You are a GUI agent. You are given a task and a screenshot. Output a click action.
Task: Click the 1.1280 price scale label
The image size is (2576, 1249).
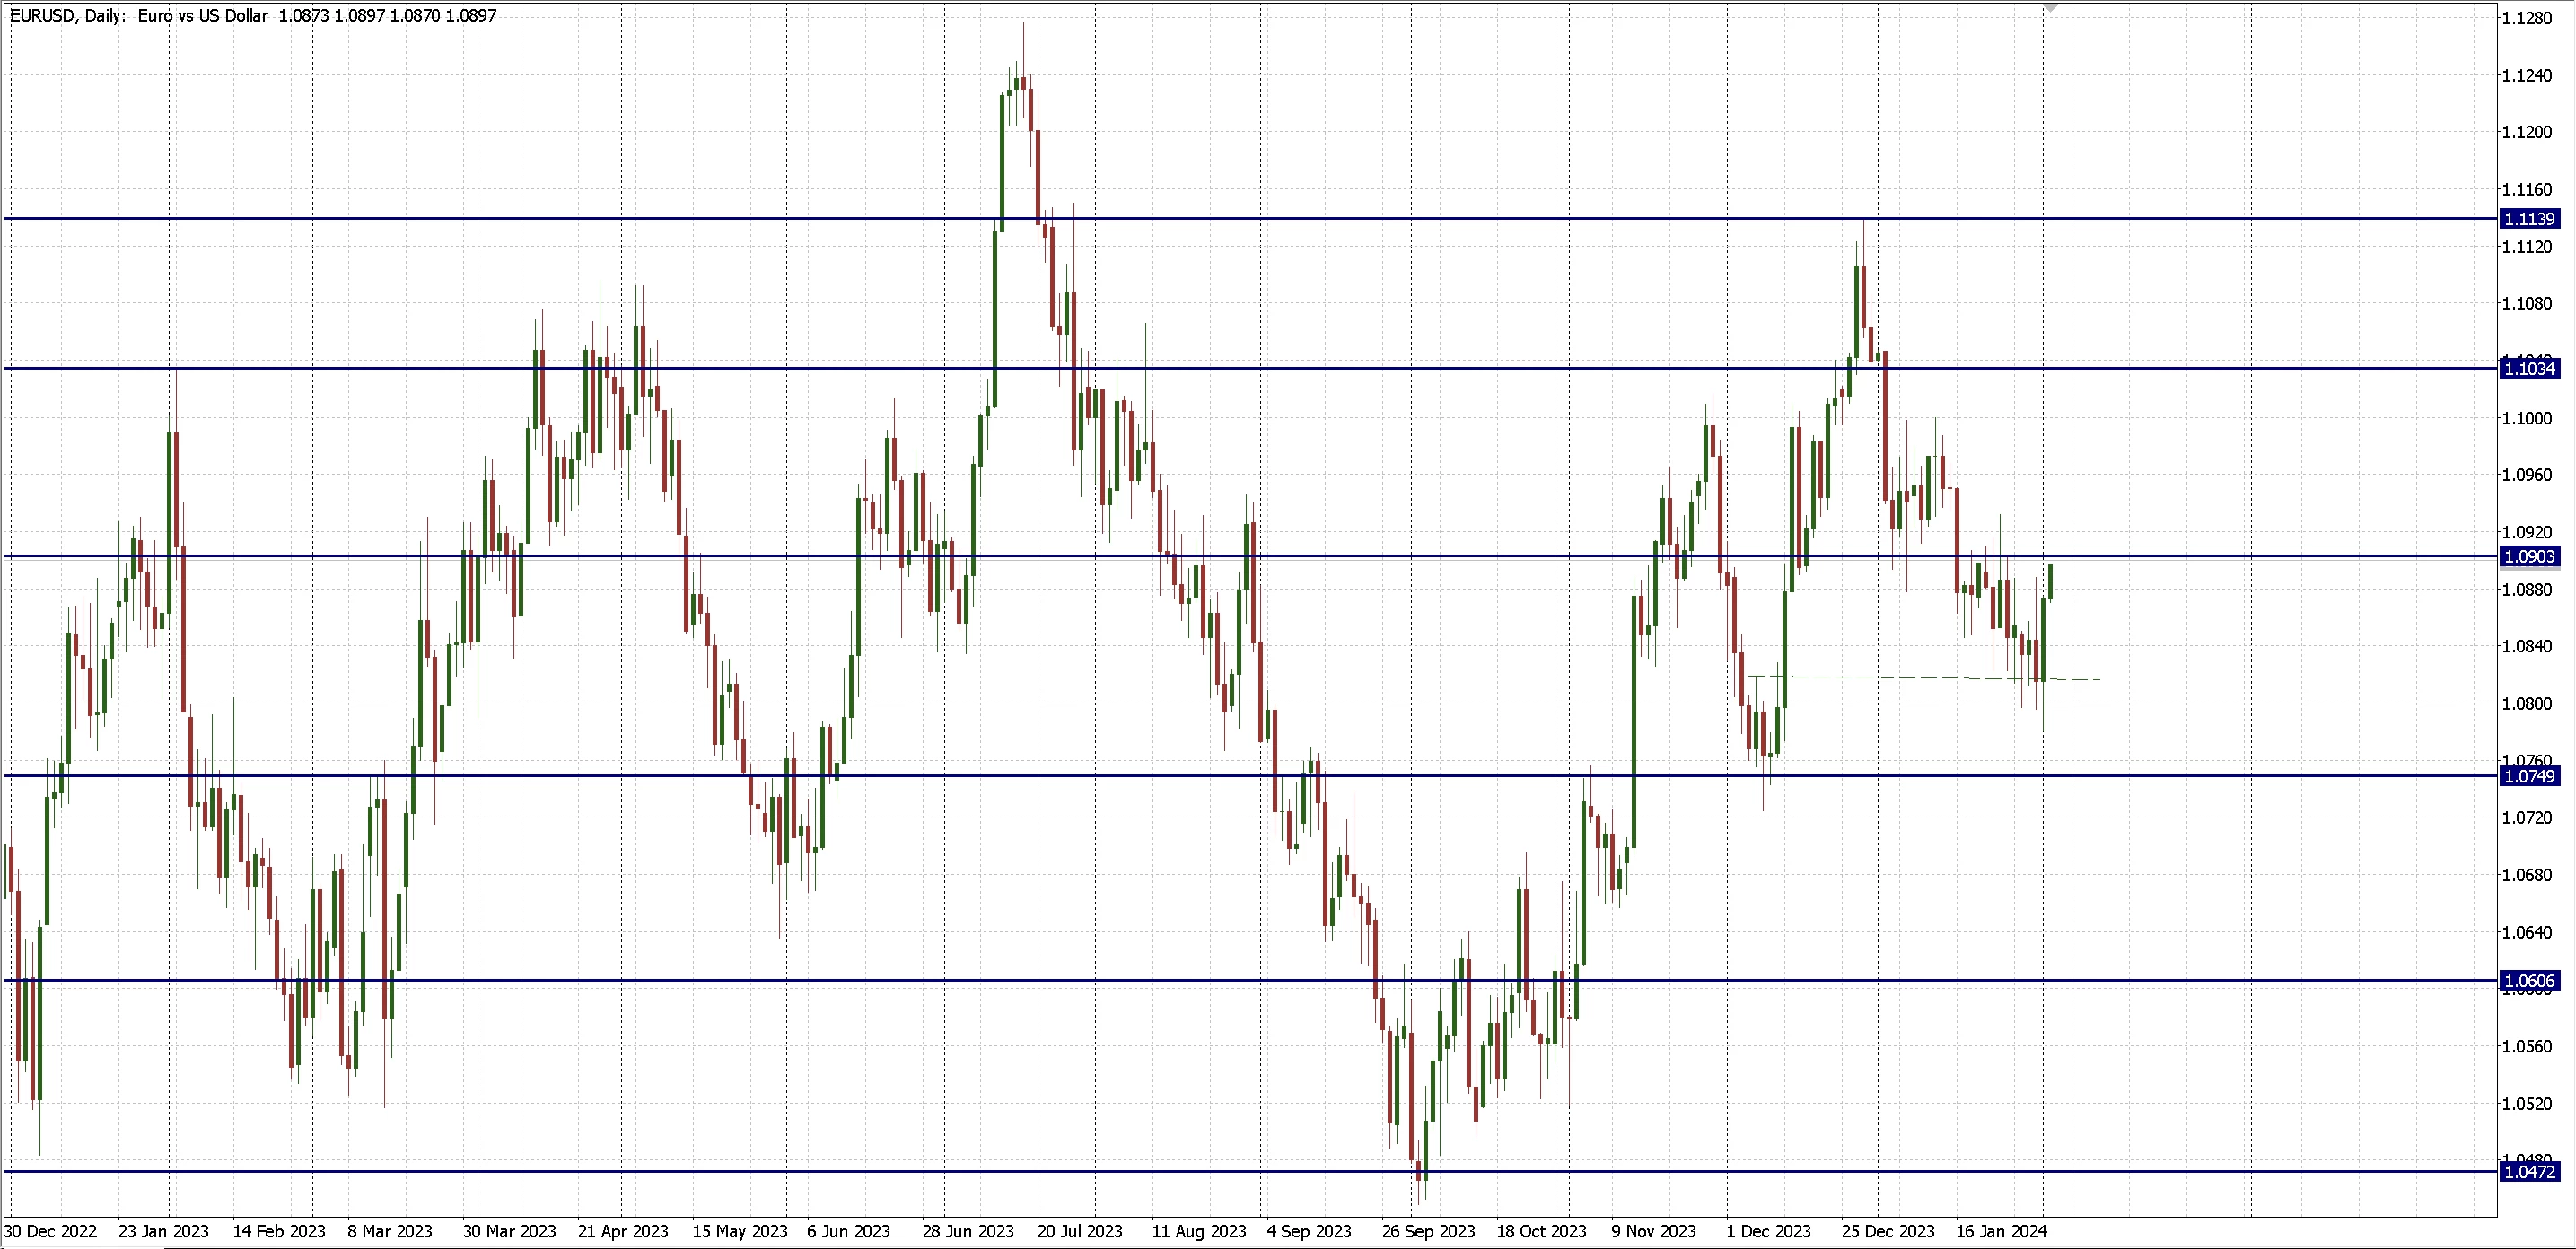pos(2527,18)
